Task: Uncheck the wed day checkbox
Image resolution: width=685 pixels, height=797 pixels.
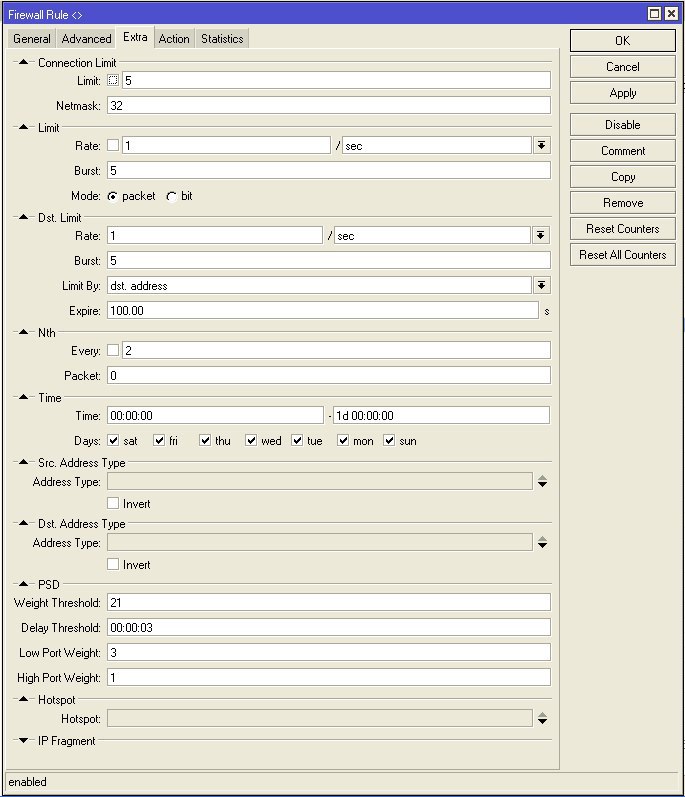Action: coord(251,441)
